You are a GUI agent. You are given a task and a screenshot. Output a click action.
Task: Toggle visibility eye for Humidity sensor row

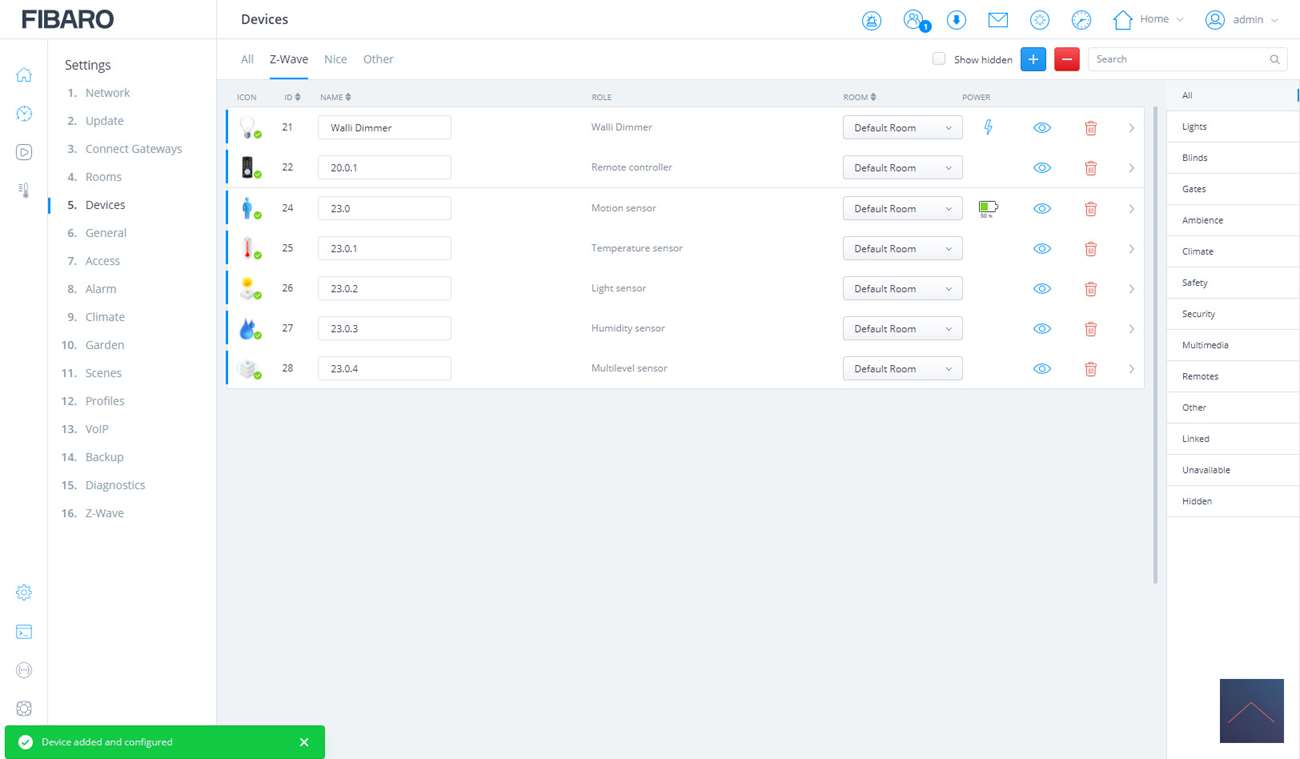tap(1042, 329)
